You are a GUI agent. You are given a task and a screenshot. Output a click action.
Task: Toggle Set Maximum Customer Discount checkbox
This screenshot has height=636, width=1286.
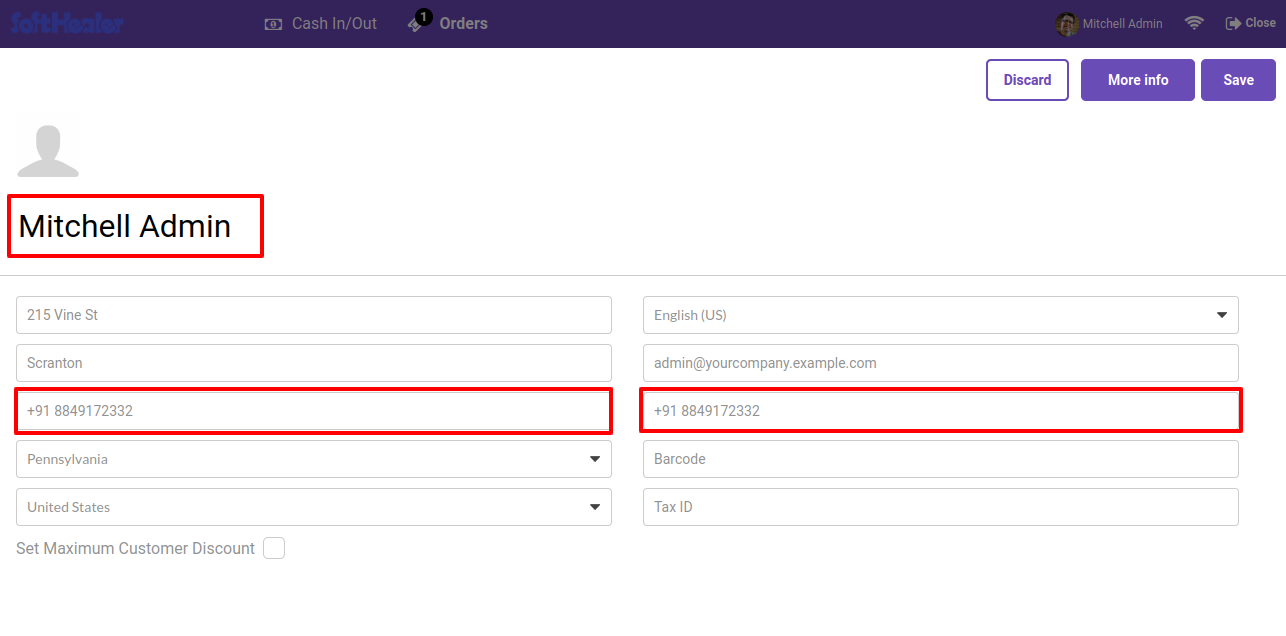274,548
